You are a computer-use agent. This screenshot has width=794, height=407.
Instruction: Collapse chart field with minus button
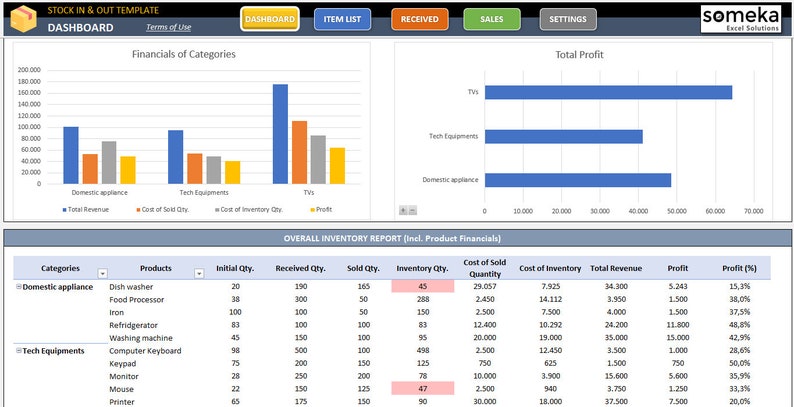coord(413,210)
